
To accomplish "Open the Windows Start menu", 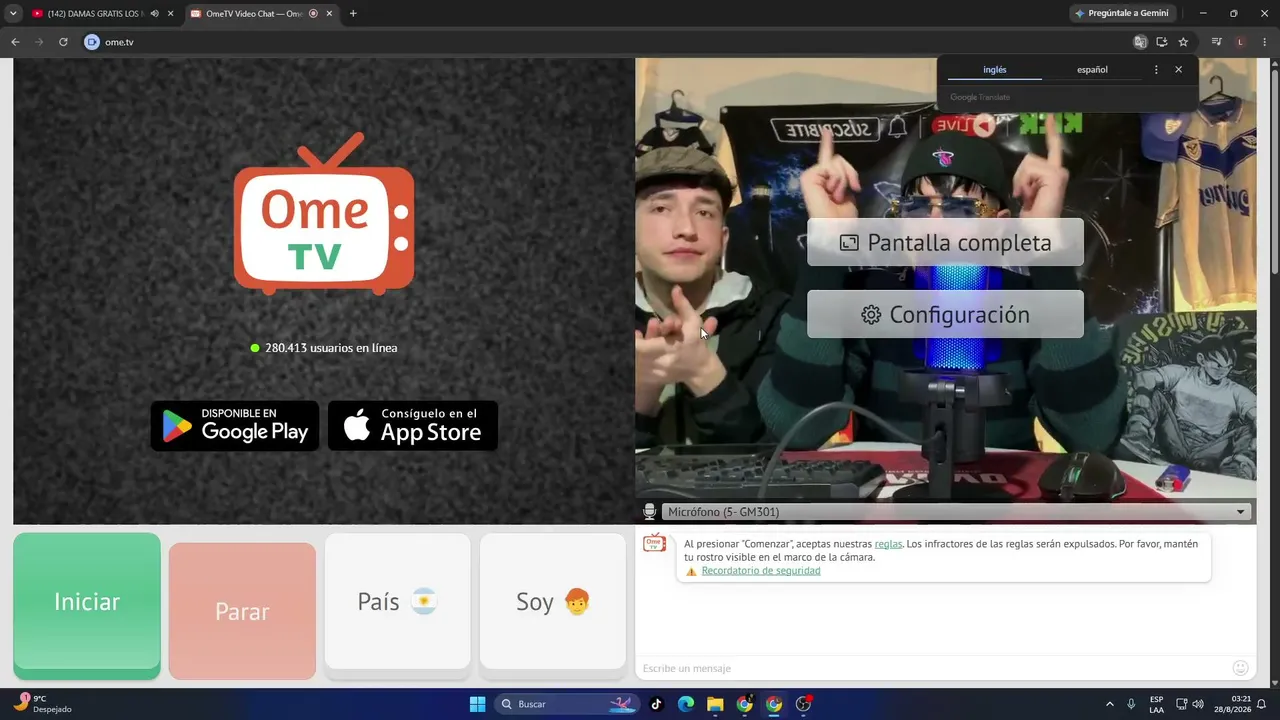I will point(477,704).
